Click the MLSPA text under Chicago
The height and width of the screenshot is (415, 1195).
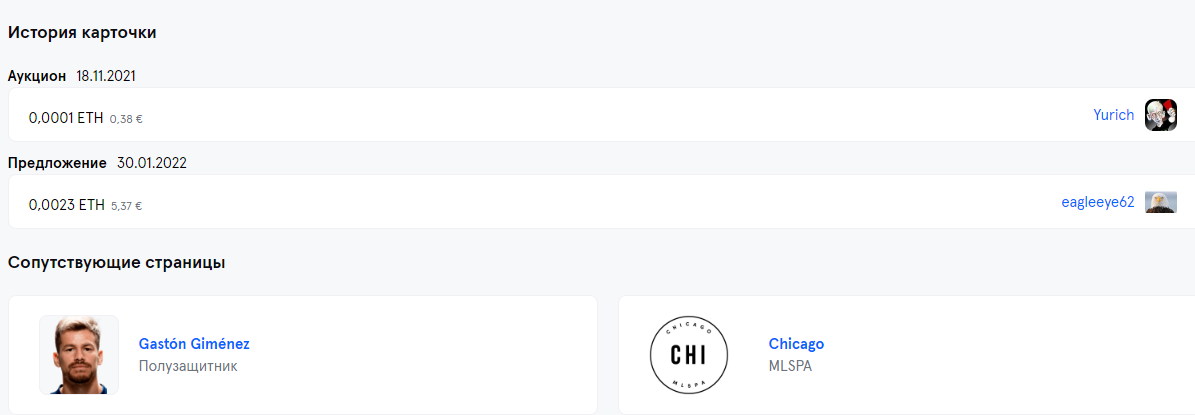(790, 366)
